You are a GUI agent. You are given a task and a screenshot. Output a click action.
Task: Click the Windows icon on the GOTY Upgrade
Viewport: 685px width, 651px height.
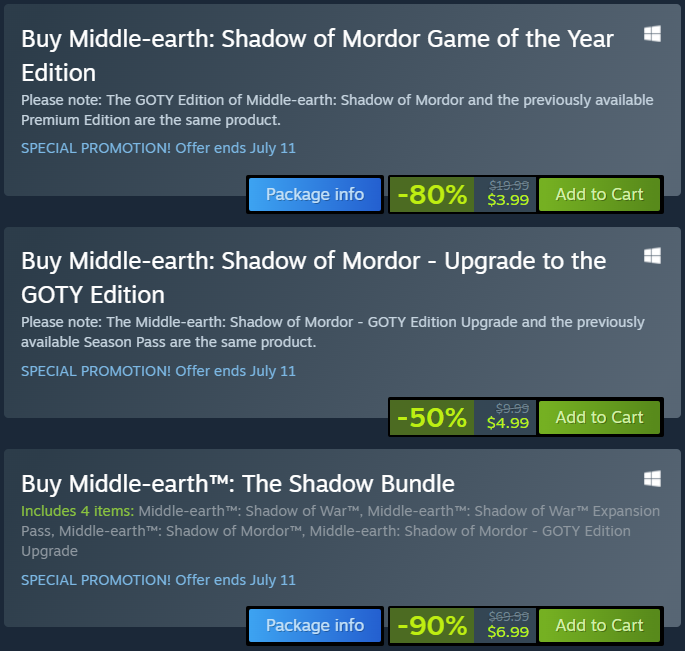652,257
